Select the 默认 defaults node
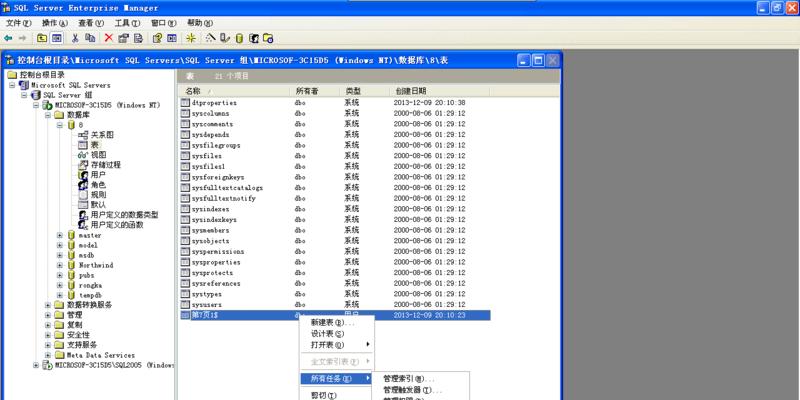Viewport: 800px width, 400px height. [x=98, y=205]
